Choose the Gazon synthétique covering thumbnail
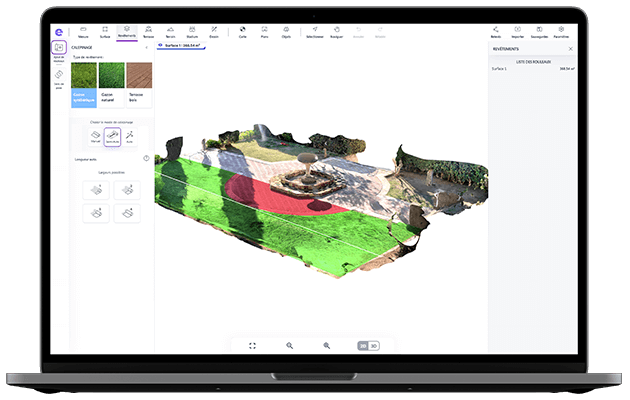The width and height of the screenshot is (630, 400). pyautogui.click(x=84, y=85)
